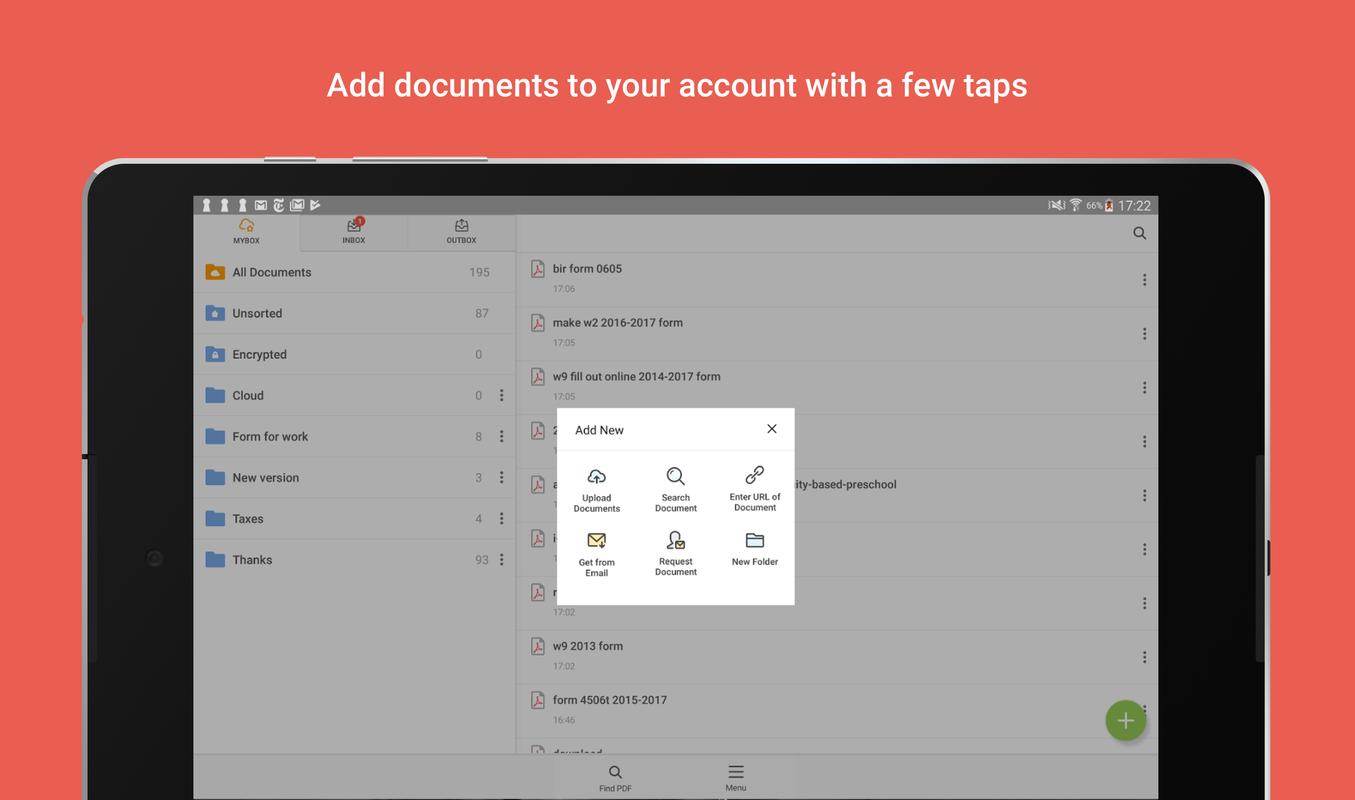
Task: Tap PDF icon of form 4506t
Action: 537,700
